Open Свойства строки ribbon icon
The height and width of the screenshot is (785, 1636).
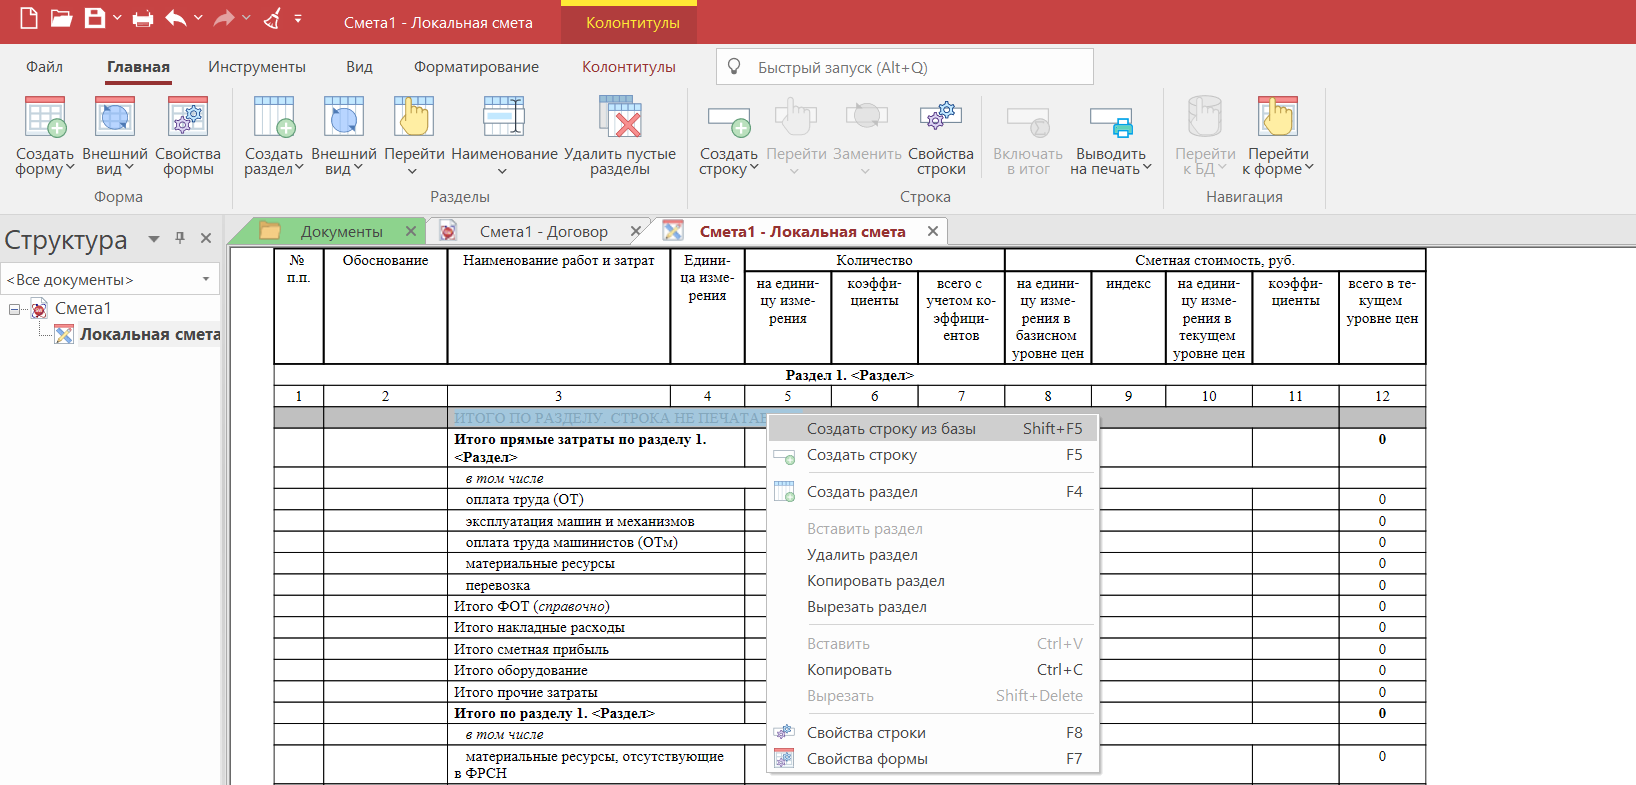[x=941, y=117]
